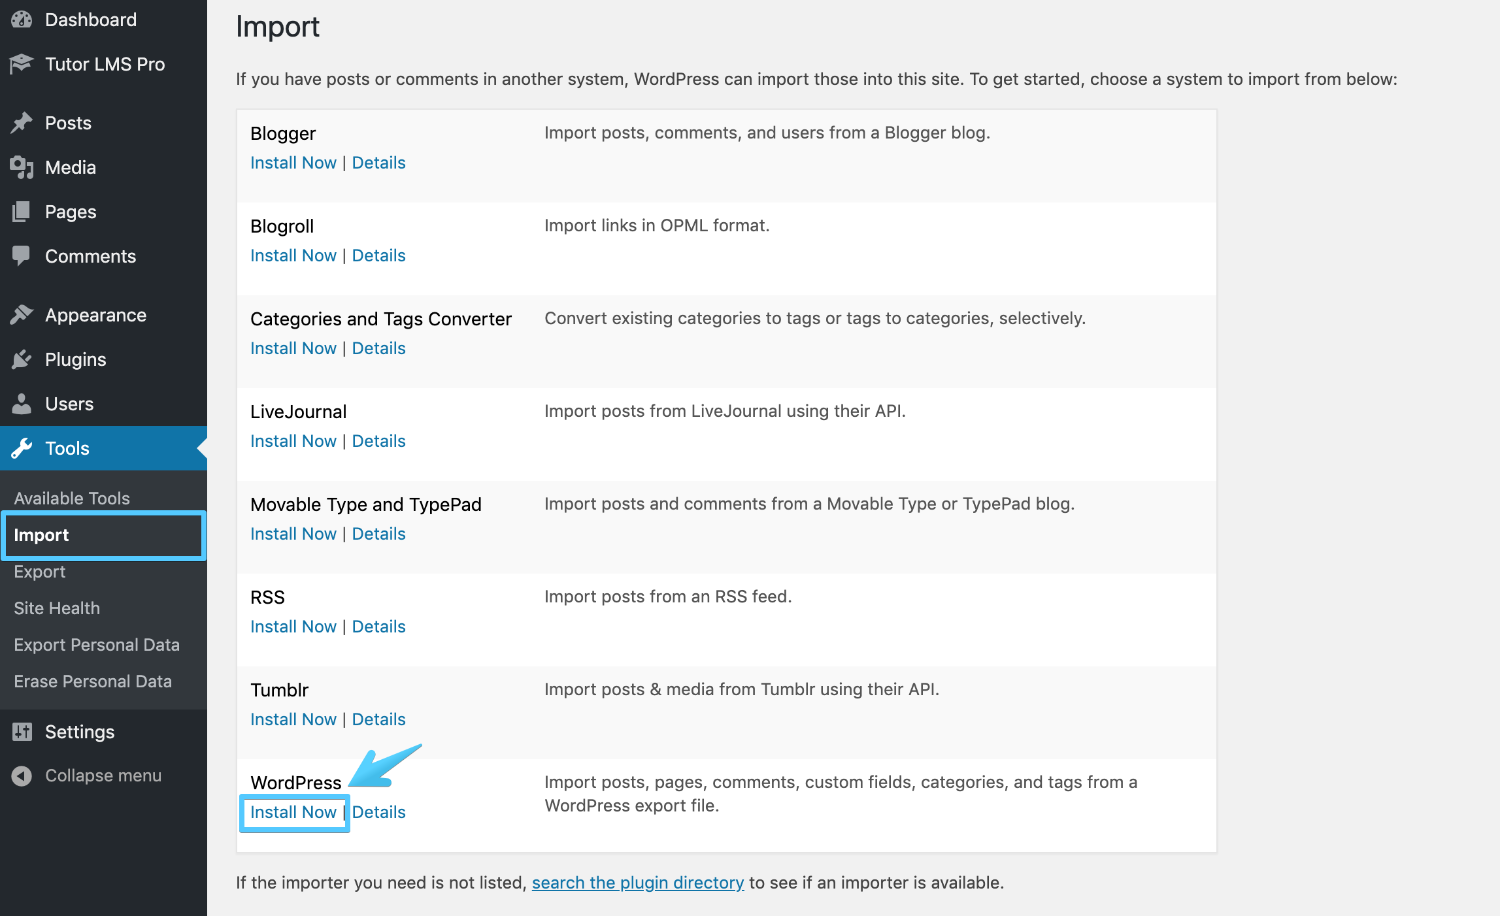Install the Blogger importer now
The width and height of the screenshot is (1500, 916).
[x=293, y=163]
